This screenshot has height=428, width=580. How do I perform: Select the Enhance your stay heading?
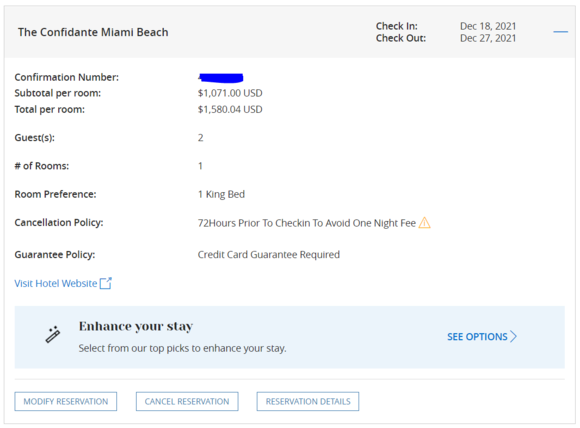[x=136, y=326]
